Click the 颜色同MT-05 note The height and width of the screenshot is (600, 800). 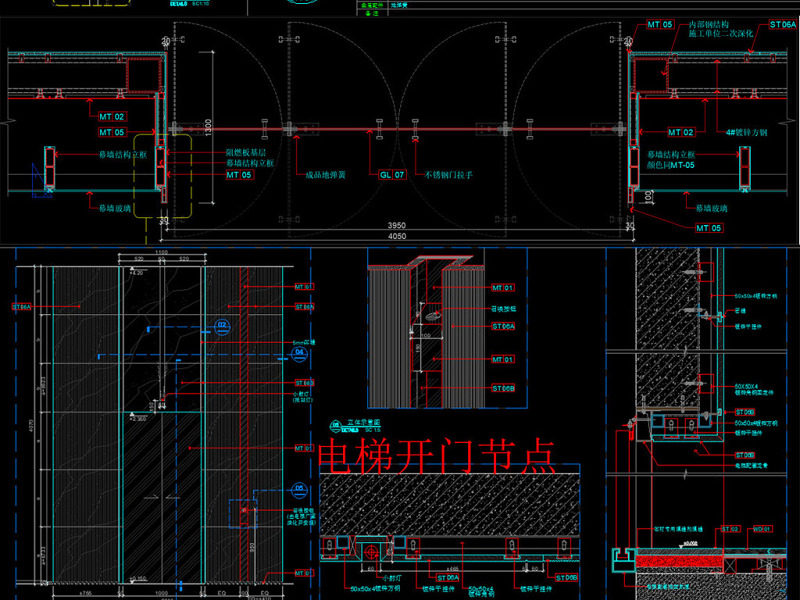670,165
